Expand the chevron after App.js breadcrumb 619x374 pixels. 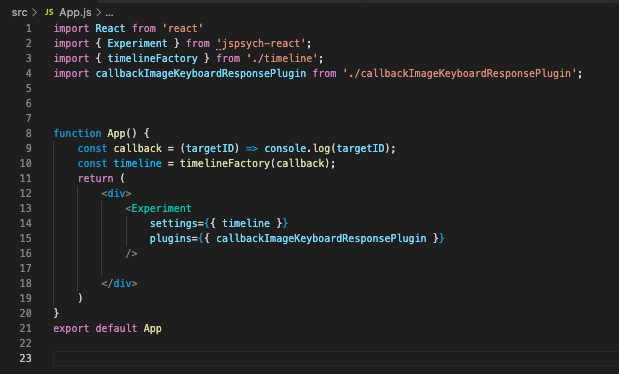(x=99, y=13)
